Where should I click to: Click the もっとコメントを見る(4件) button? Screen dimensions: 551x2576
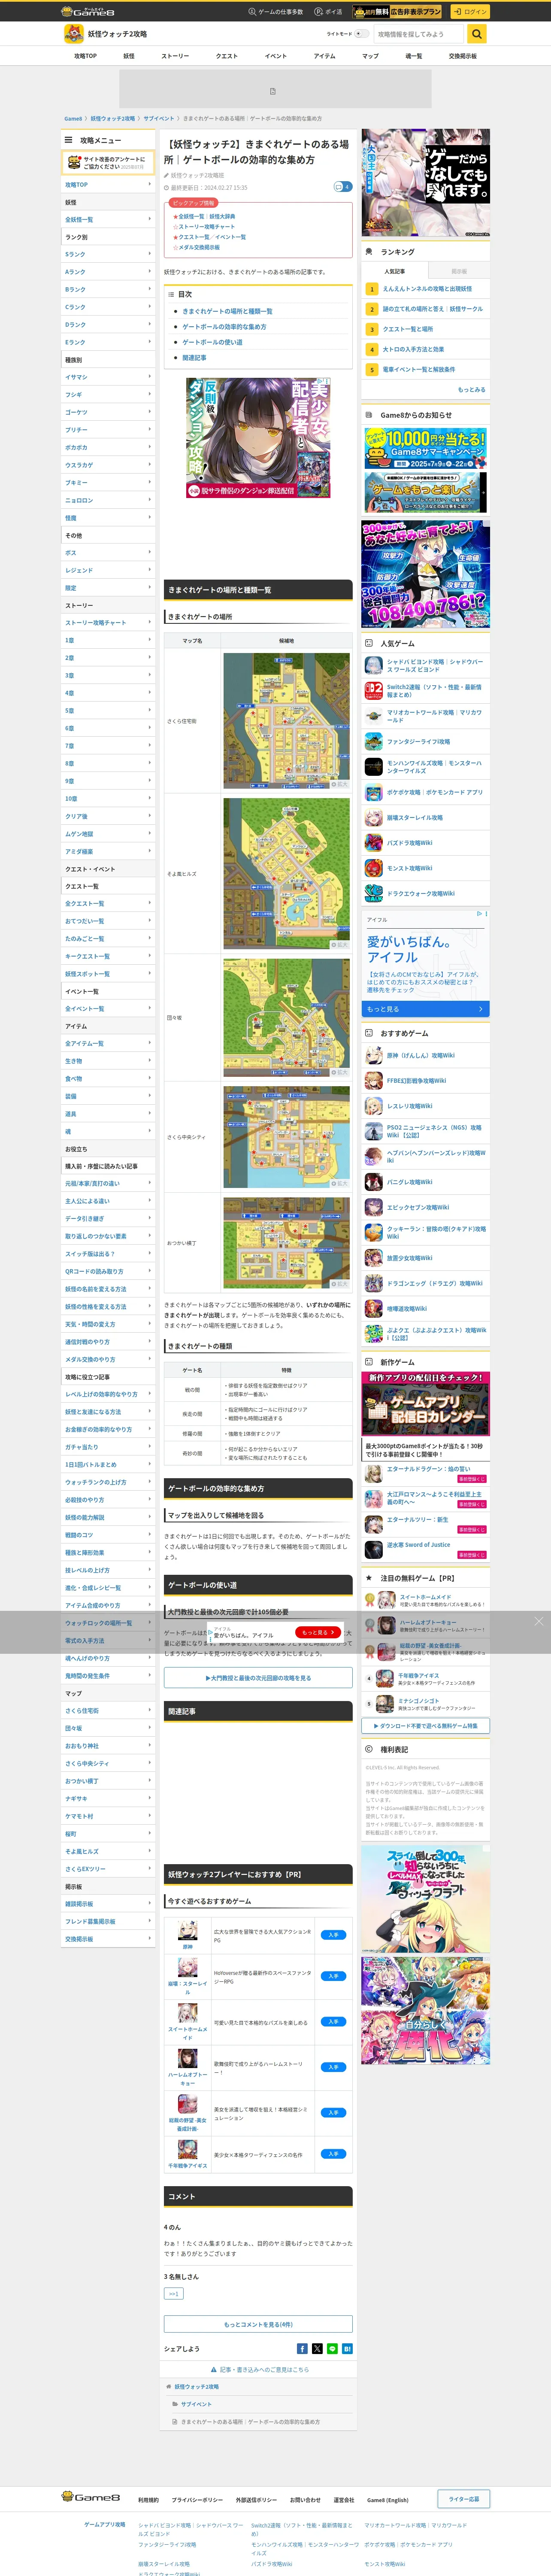pos(258,2324)
